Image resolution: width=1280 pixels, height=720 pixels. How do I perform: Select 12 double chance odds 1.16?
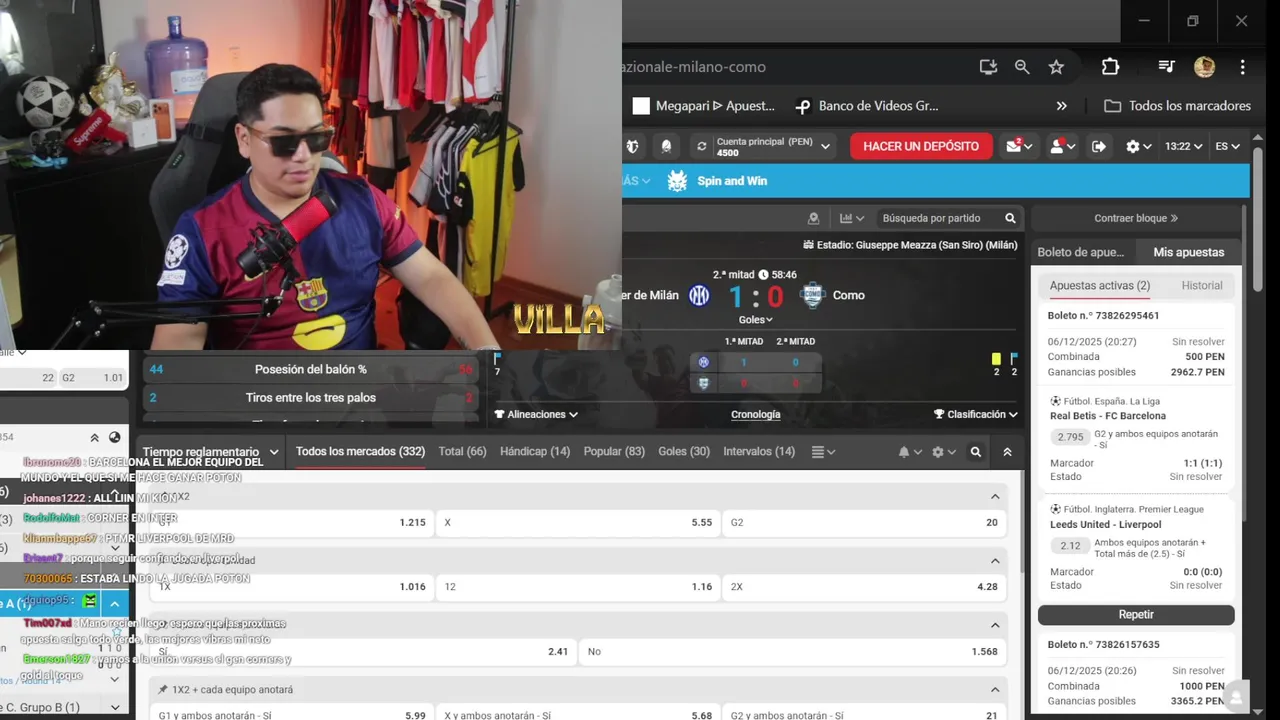[x=577, y=587]
